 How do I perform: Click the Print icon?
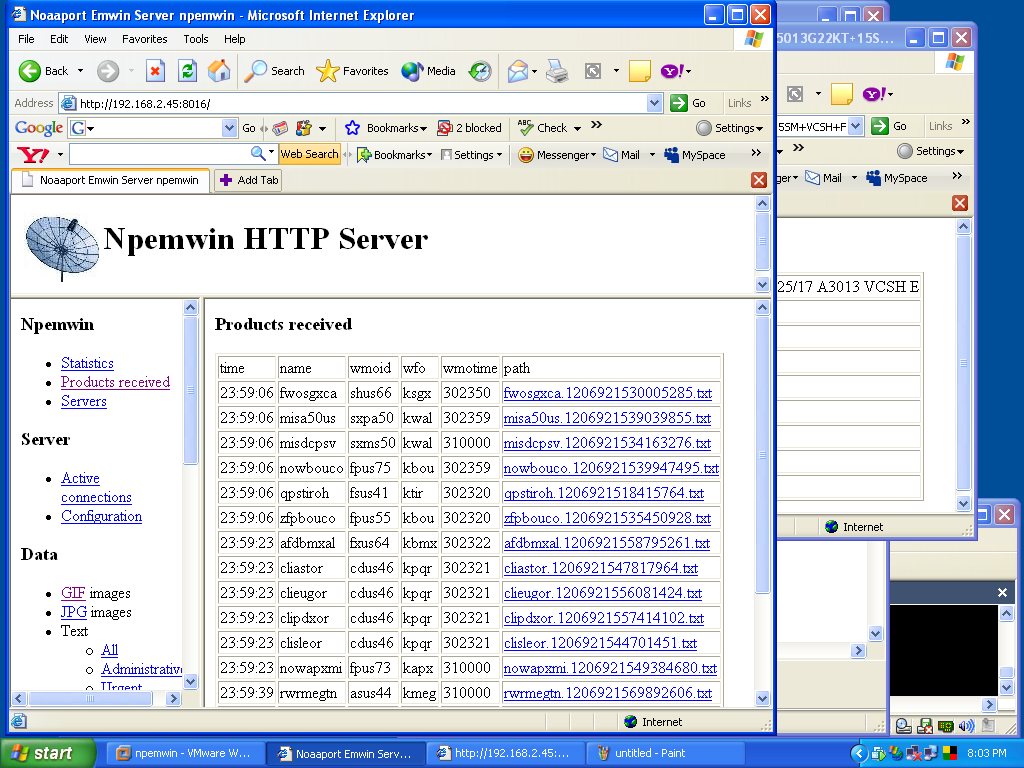tap(557, 71)
